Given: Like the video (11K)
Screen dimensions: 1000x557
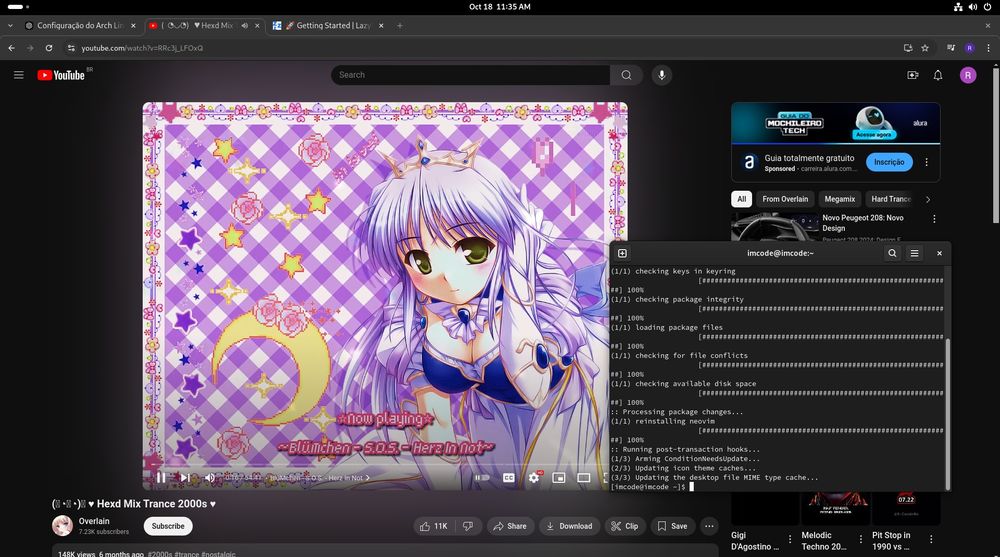Looking at the screenshot, I should (433, 526).
